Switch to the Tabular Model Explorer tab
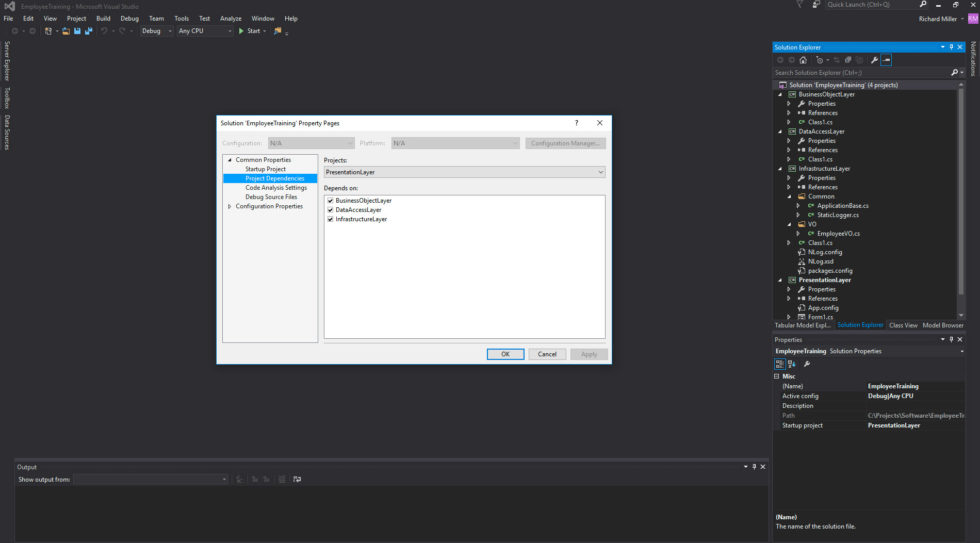The height and width of the screenshot is (543, 980). (x=803, y=326)
